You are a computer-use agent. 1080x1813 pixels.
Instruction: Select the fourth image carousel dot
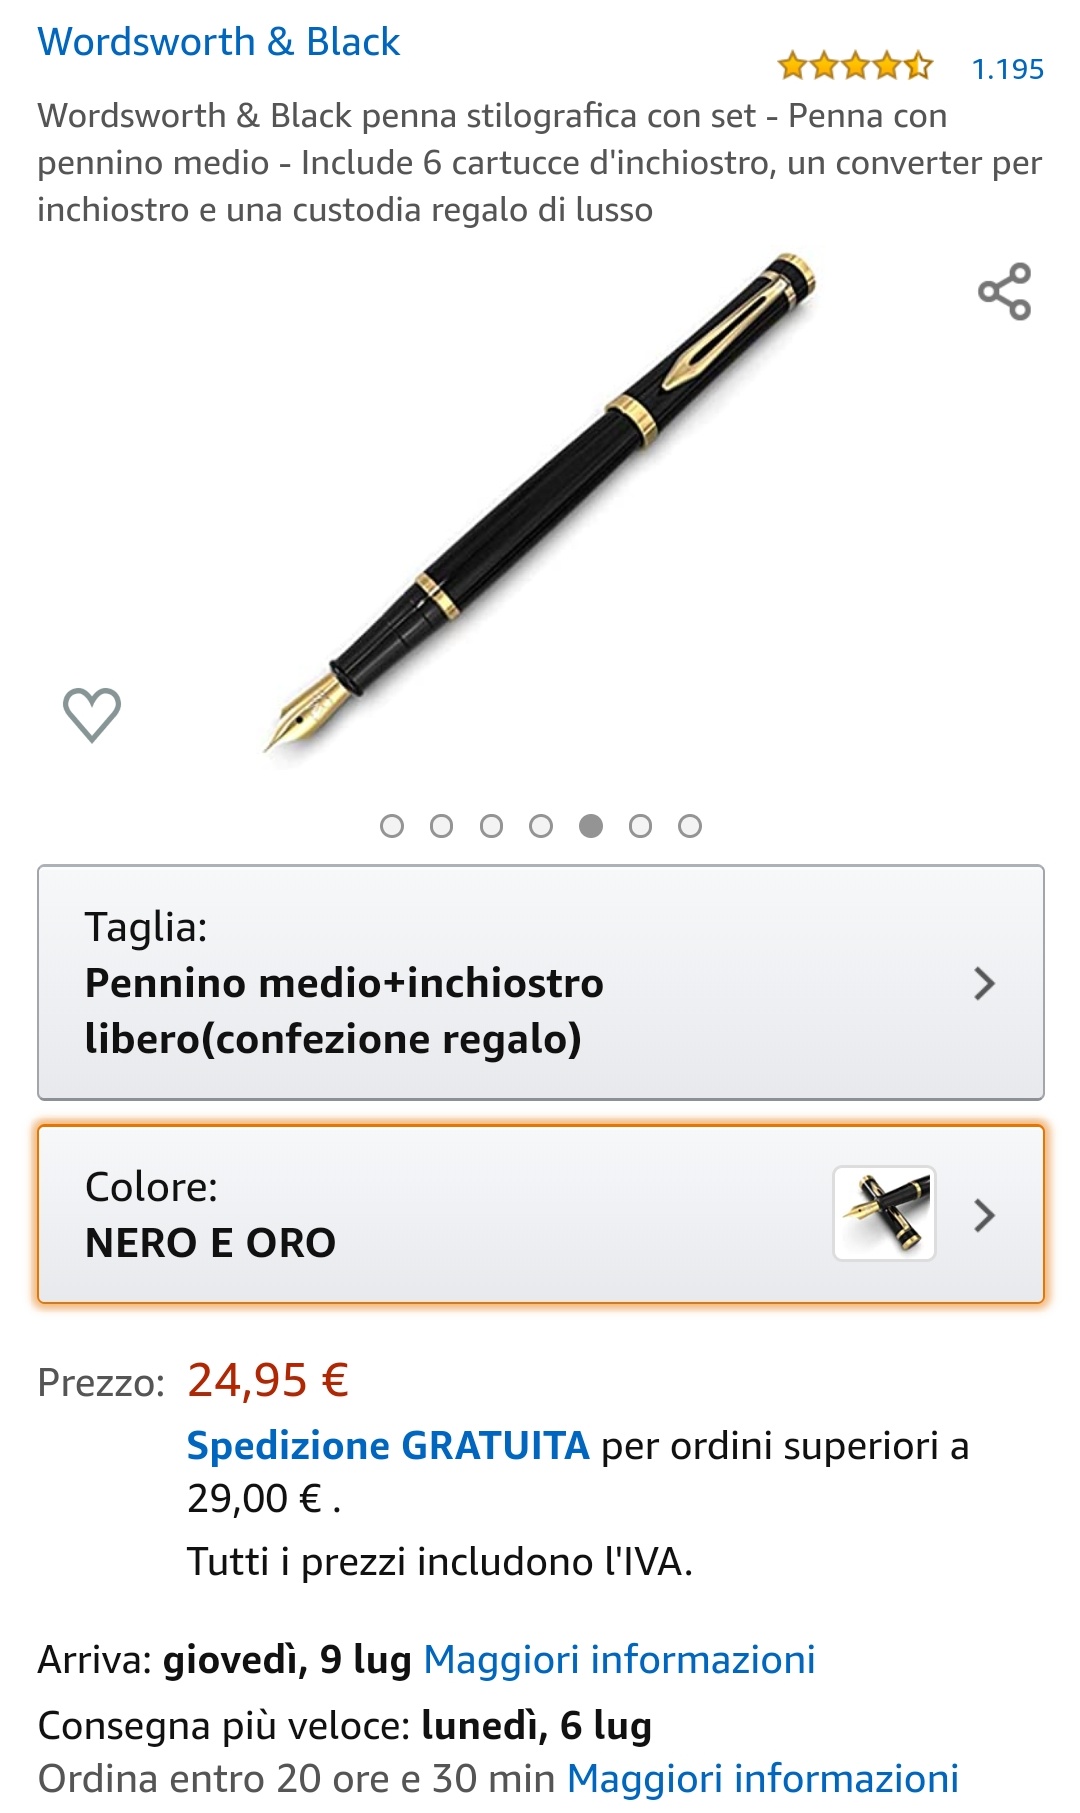[x=541, y=826]
